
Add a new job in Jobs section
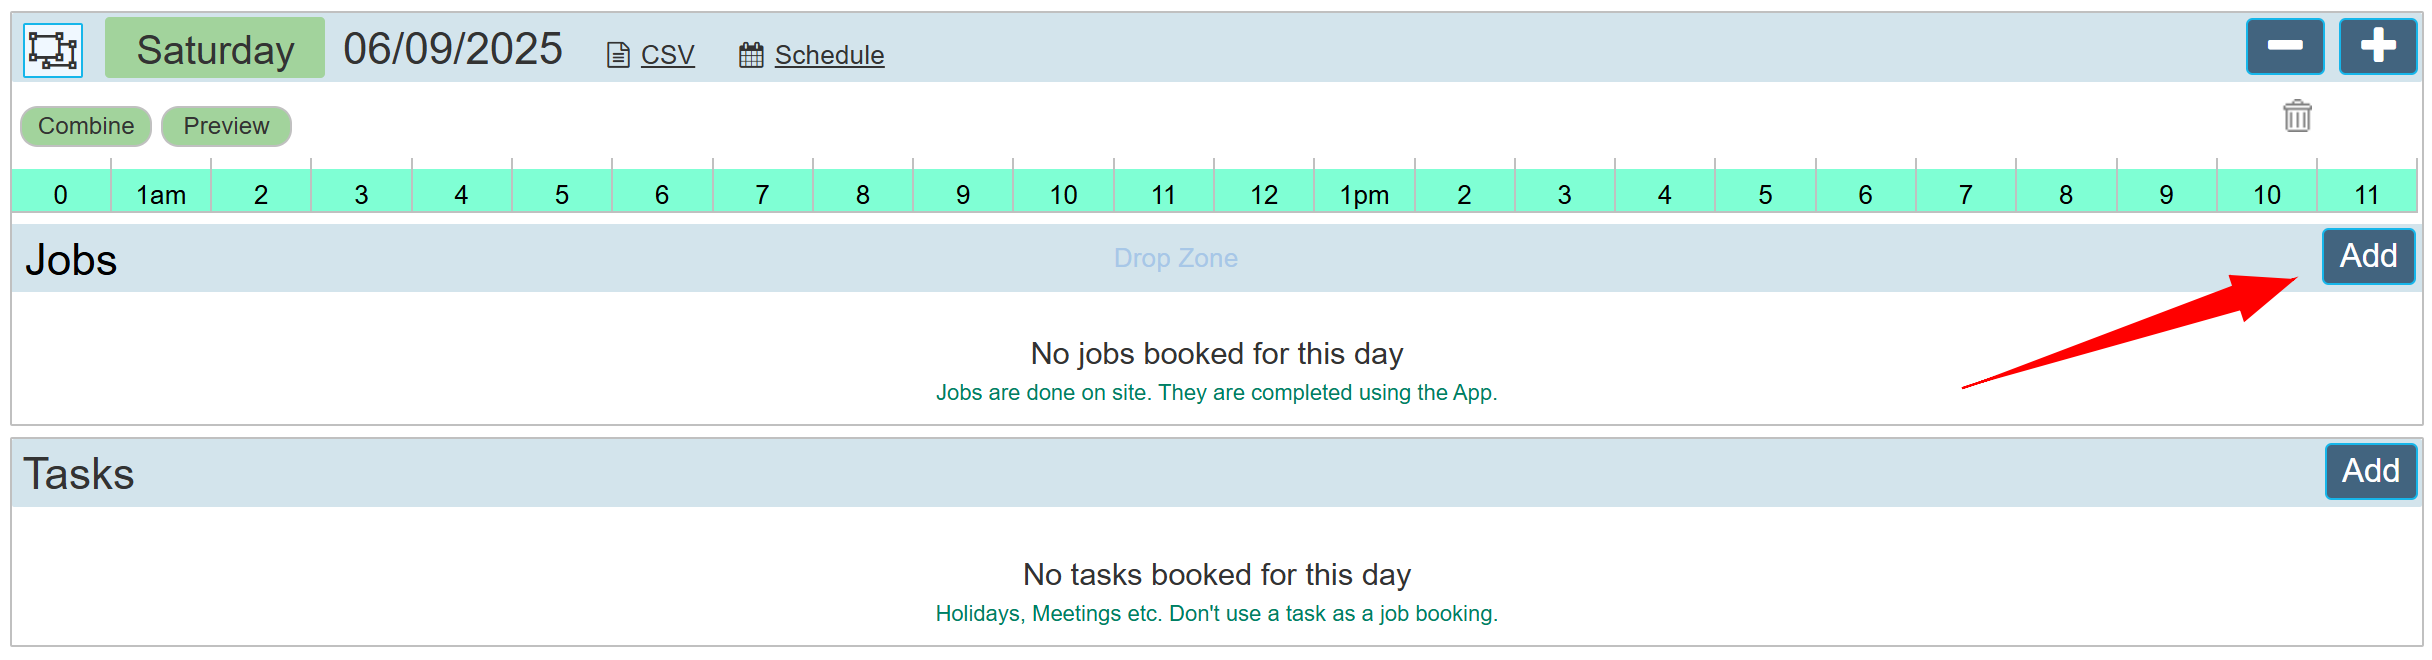tap(2368, 256)
